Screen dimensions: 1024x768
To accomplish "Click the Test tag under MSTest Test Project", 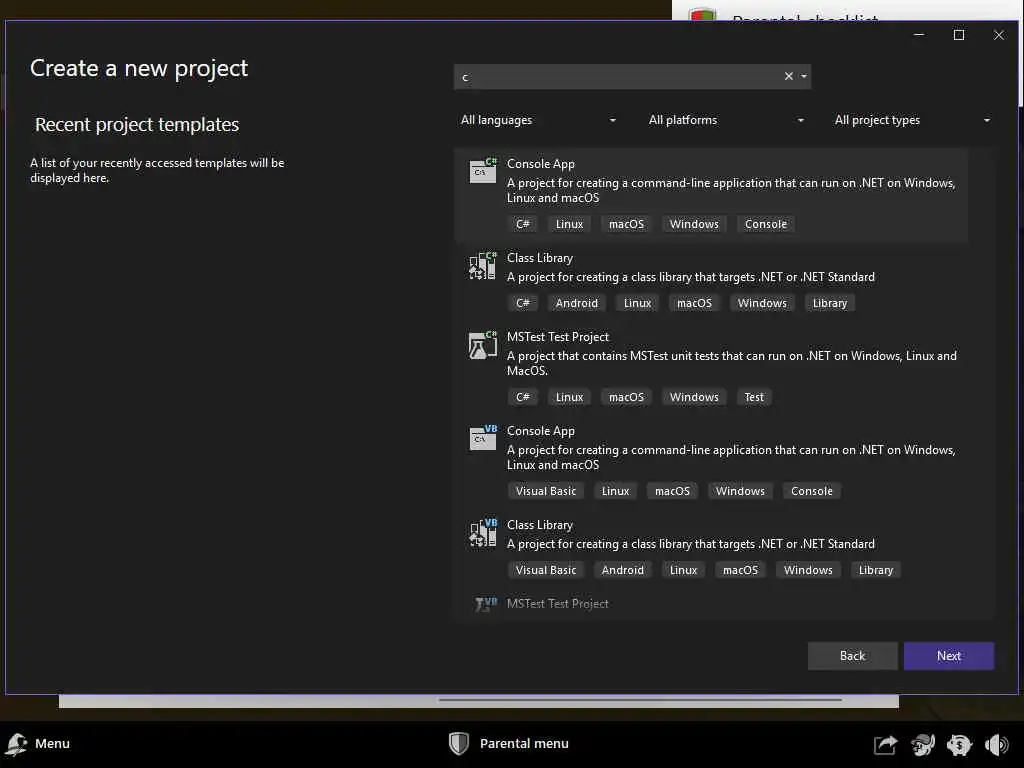I will pos(754,397).
